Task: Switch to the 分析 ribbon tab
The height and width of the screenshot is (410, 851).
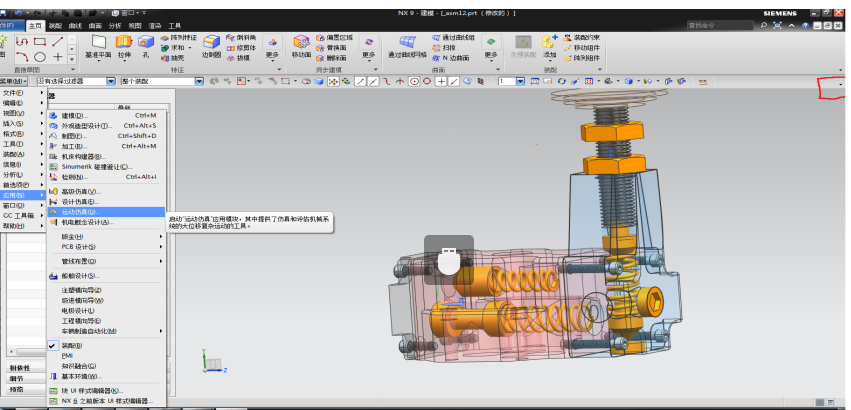Action: tap(115, 26)
